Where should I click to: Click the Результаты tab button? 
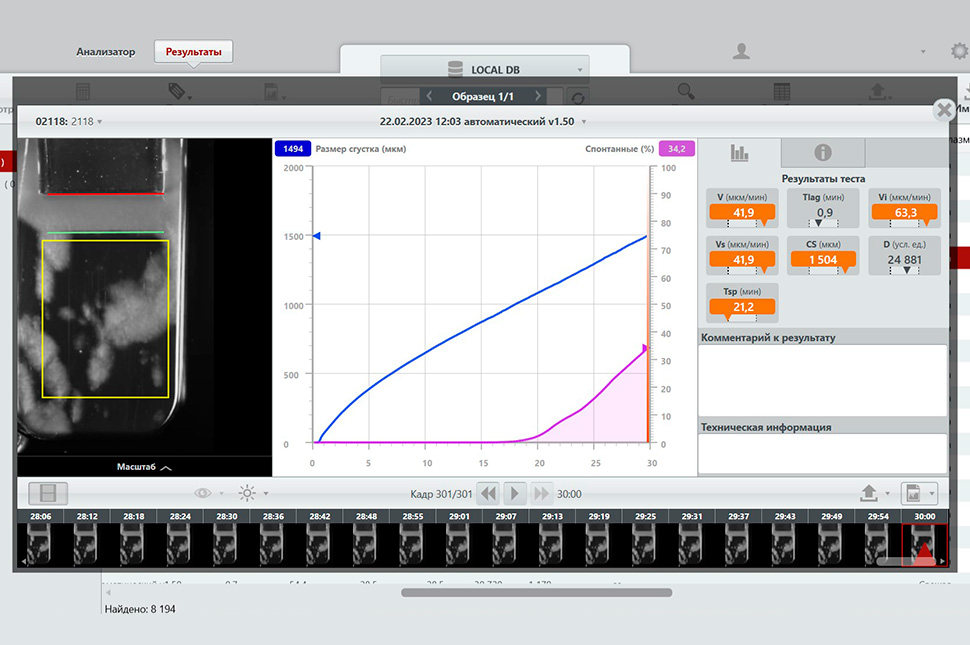click(193, 52)
